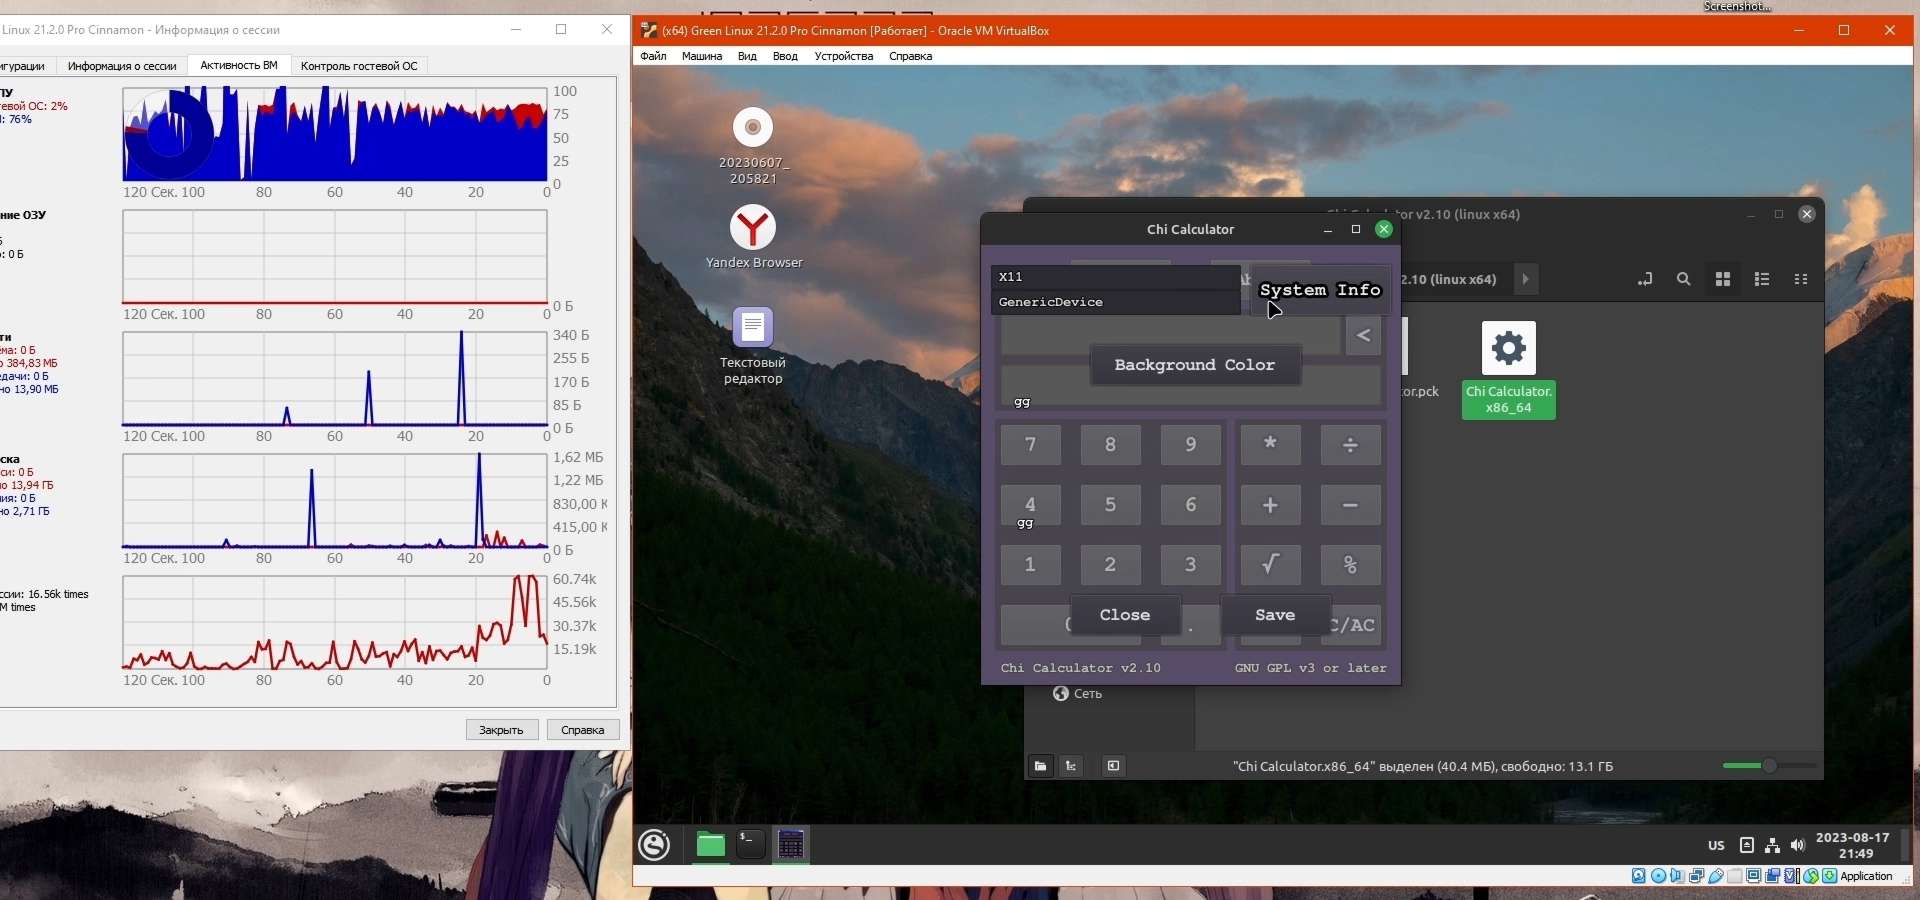Click the System Info button in calculator

pyautogui.click(x=1320, y=290)
